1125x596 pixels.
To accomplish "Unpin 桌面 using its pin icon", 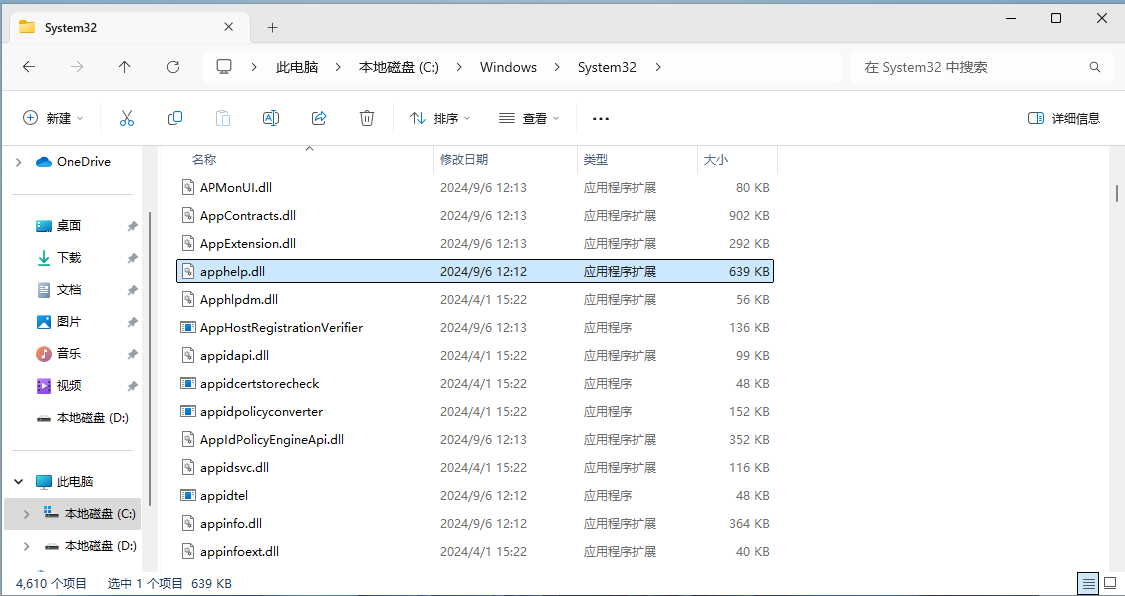I will [x=133, y=226].
